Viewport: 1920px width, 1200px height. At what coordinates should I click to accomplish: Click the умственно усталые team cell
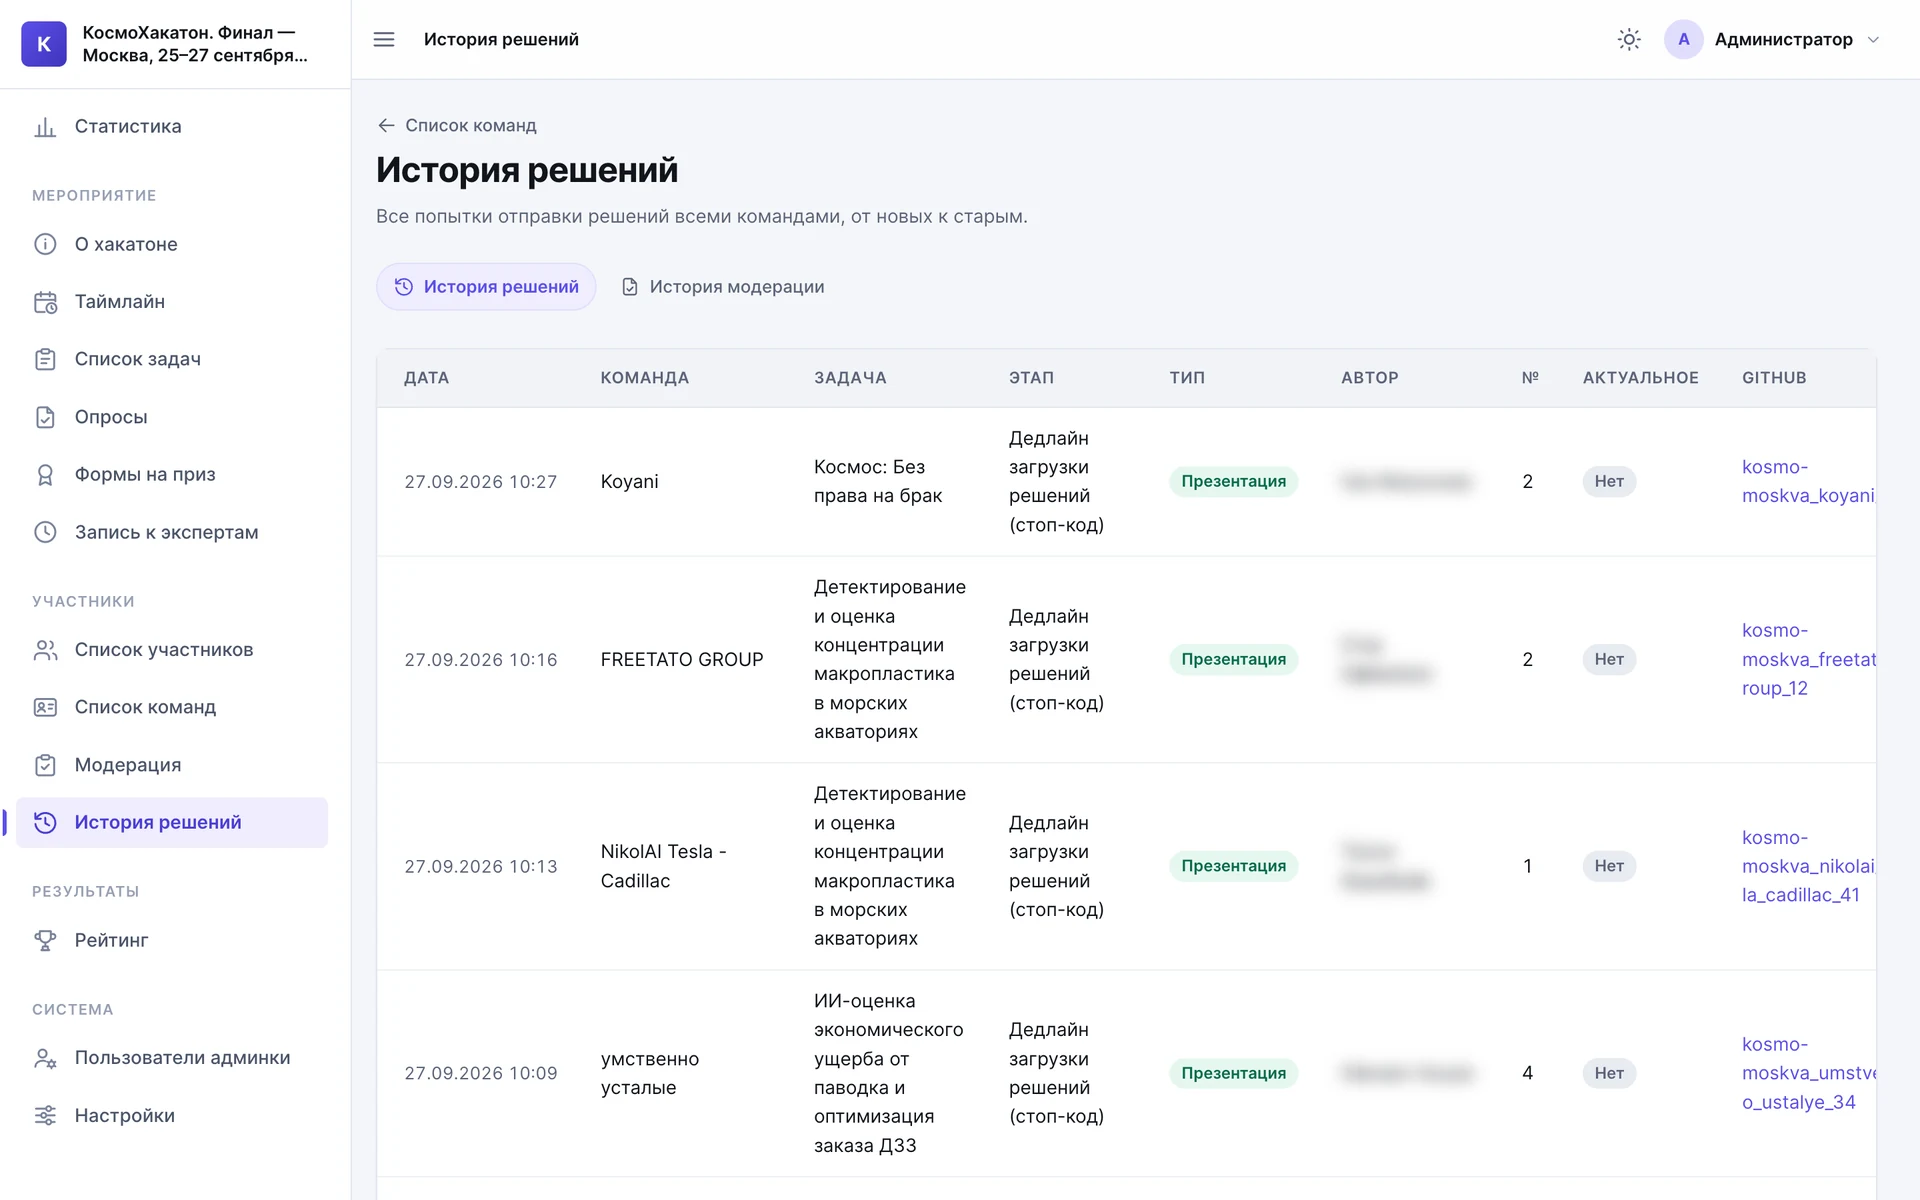tap(650, 1073)
